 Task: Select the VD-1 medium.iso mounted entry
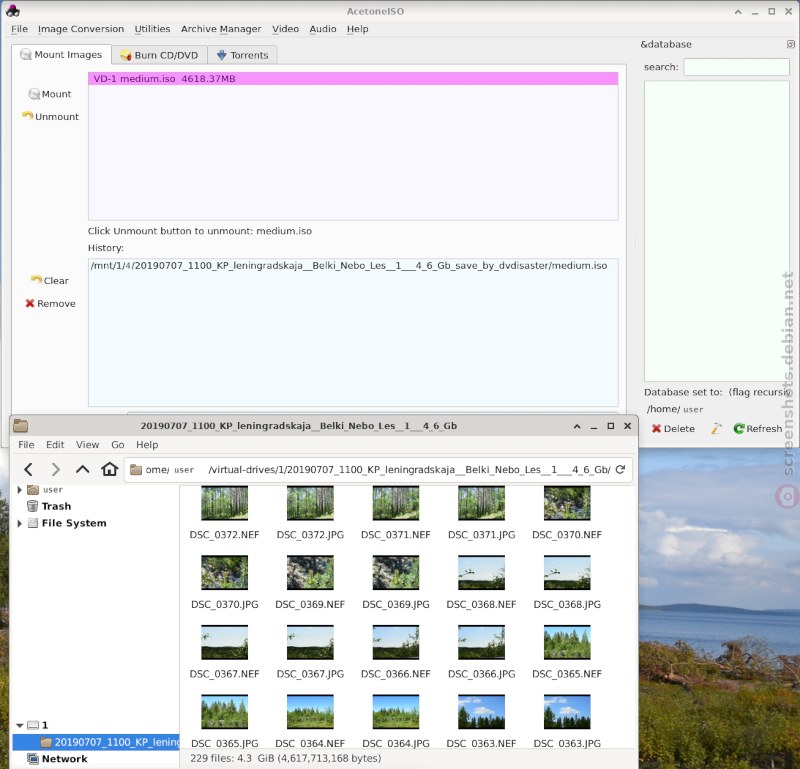pos(353,79)
